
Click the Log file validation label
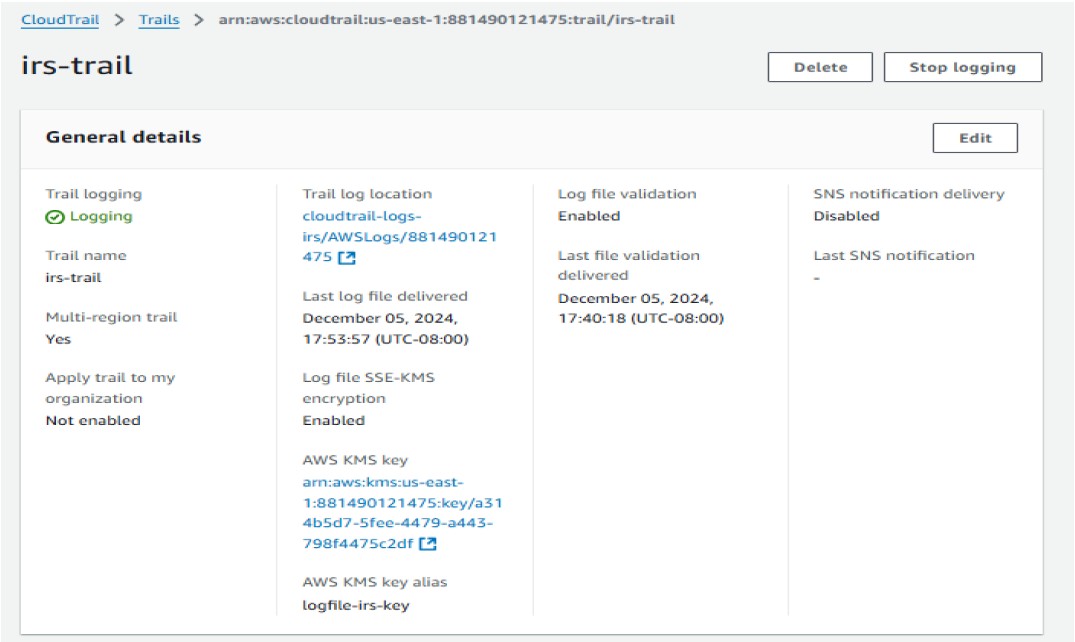[627, 194]
